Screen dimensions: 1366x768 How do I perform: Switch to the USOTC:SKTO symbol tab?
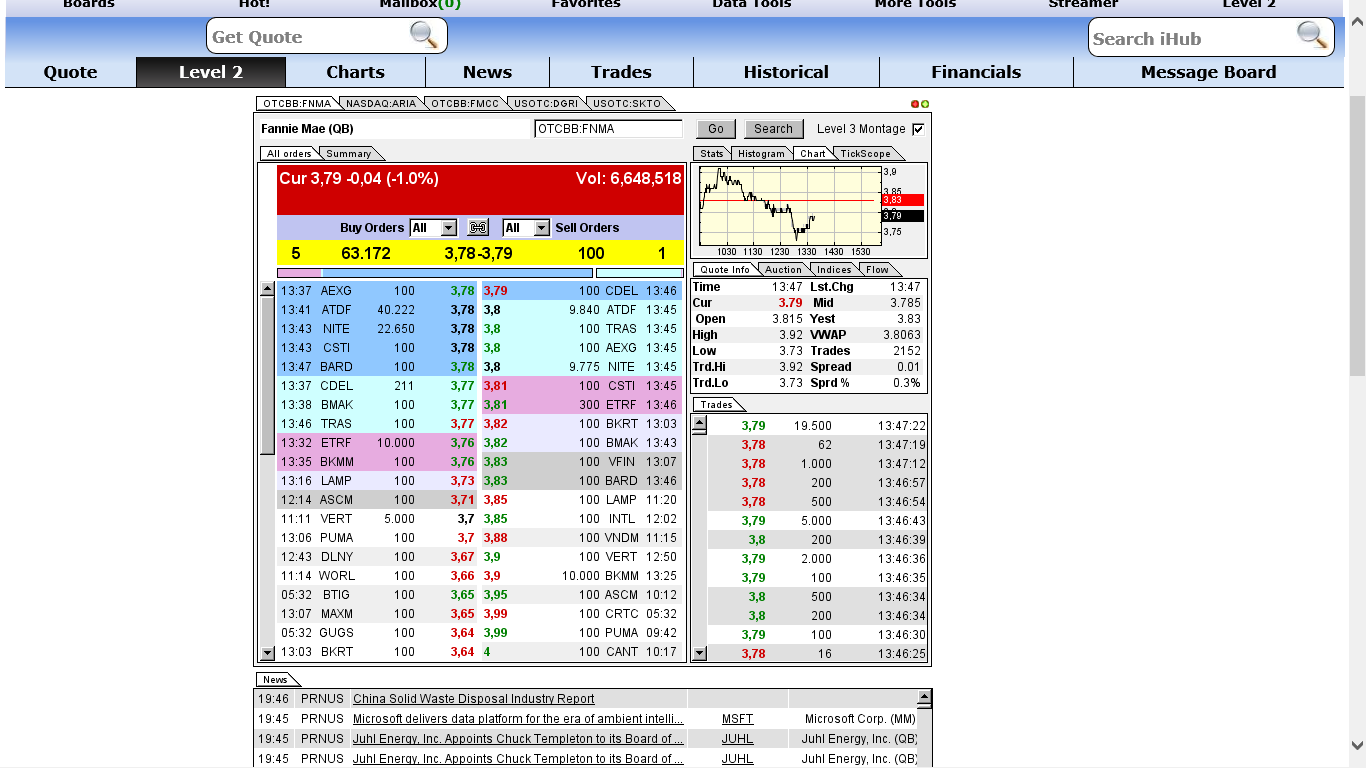(x=627, y=103)
